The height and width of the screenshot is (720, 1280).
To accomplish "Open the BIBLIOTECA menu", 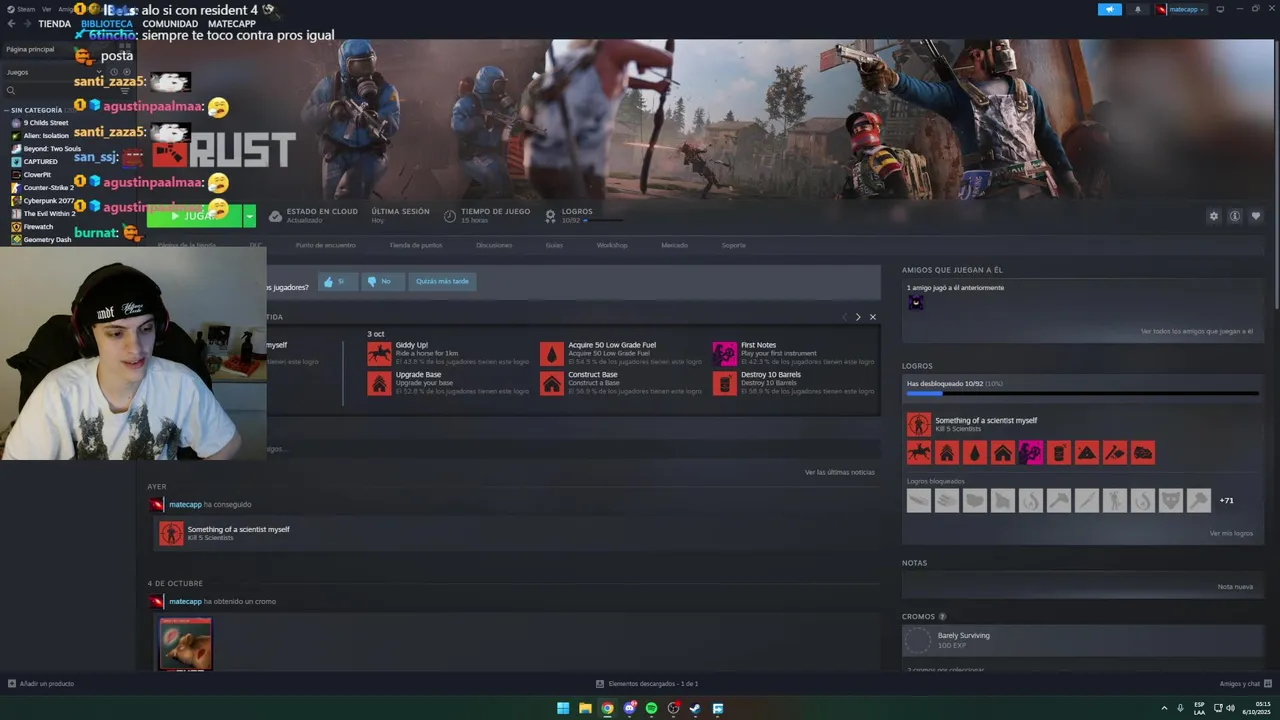I will [107, 24].
